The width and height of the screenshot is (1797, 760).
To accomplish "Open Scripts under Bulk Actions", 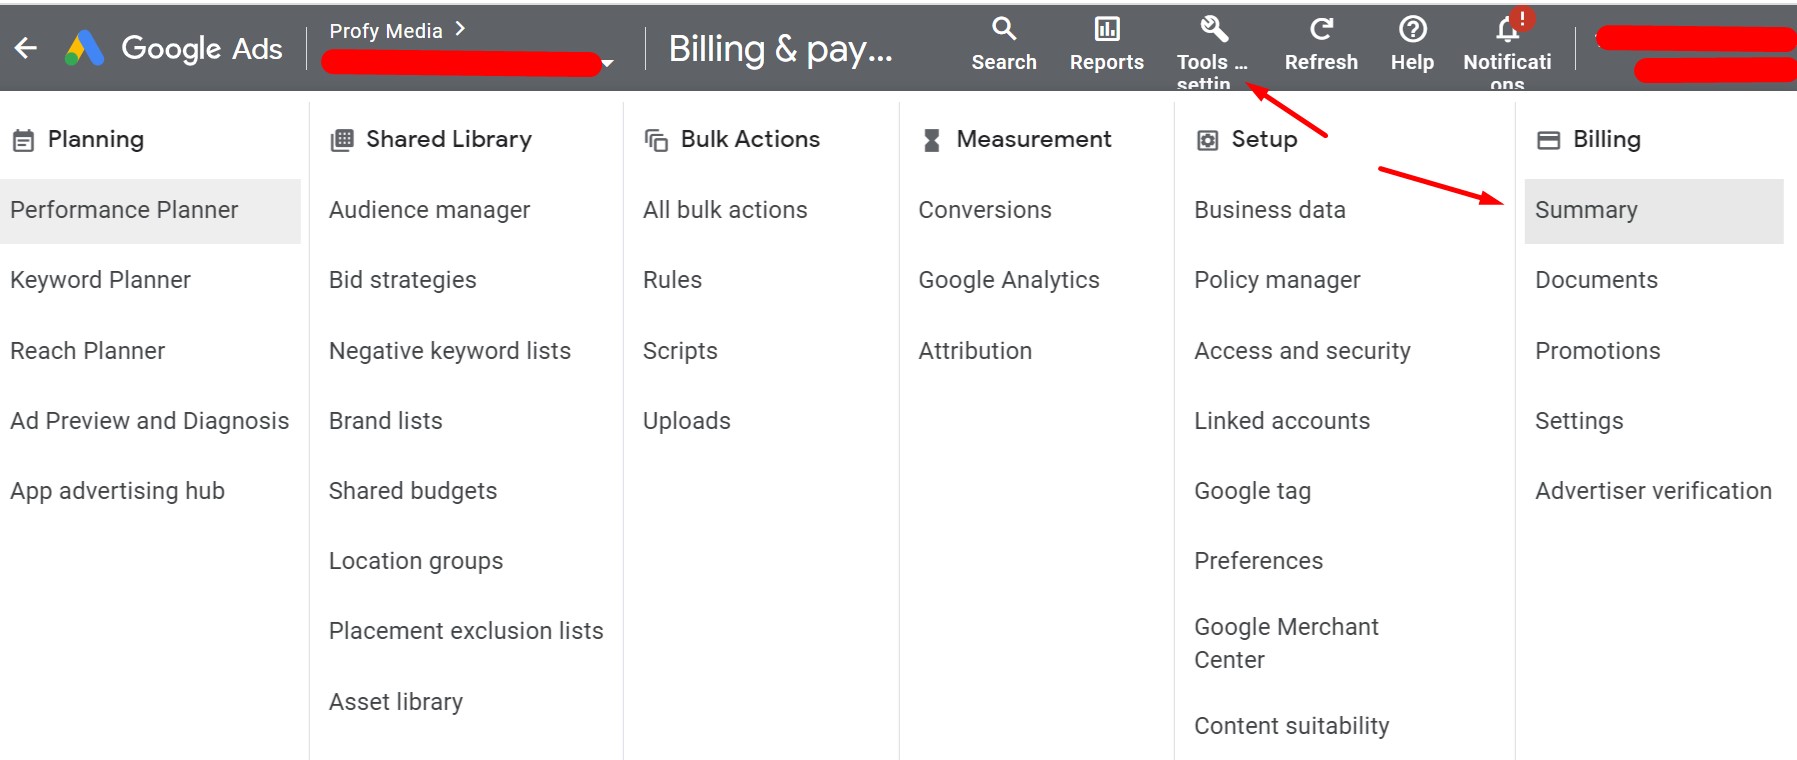I will click(680, 351).
